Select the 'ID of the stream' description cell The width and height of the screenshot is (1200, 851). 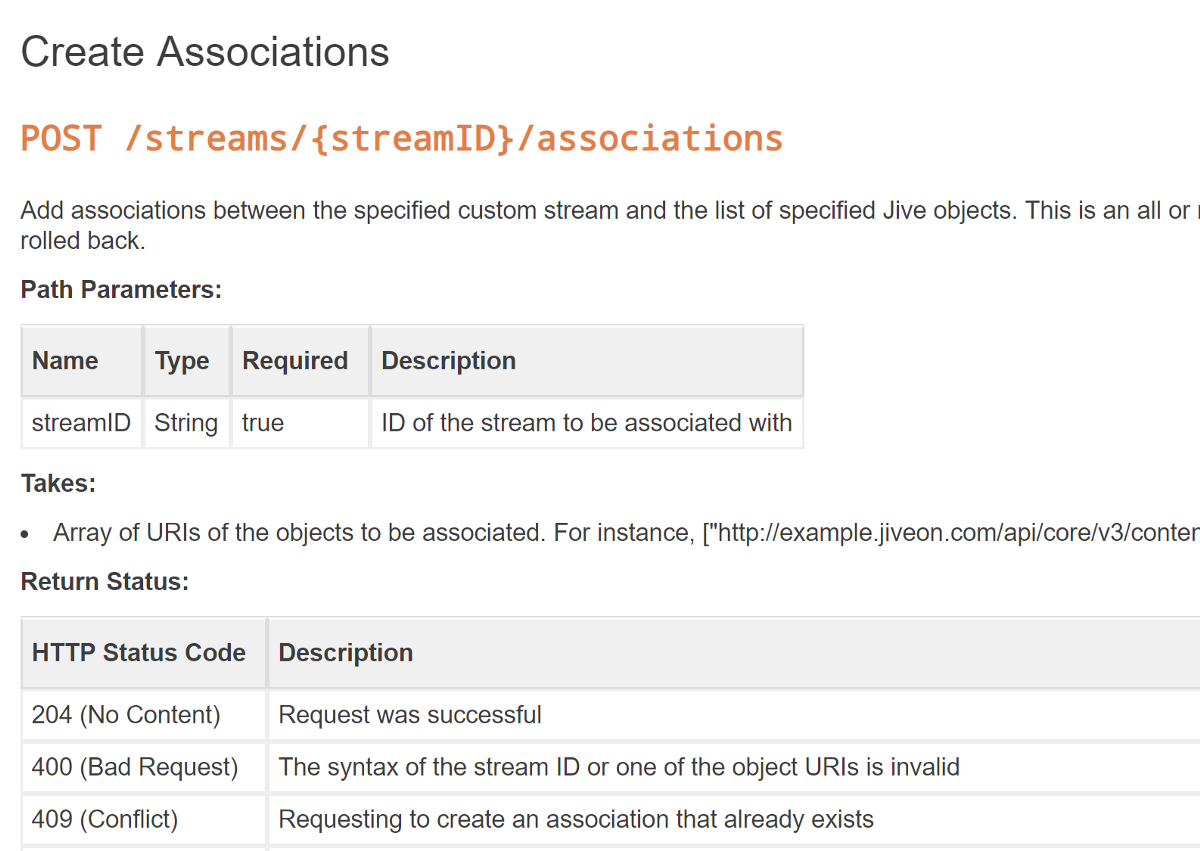586,423
